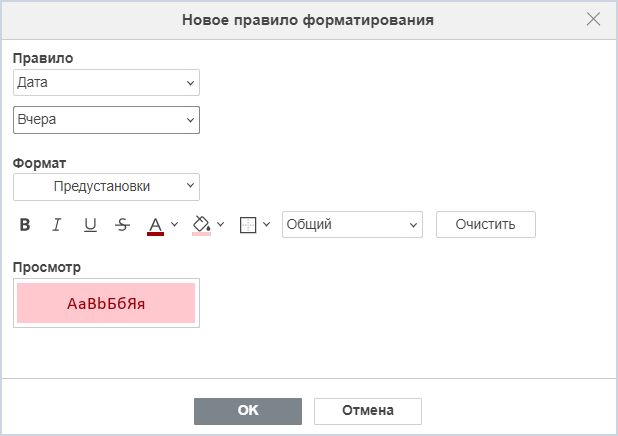Open the Дата rule type dropdown
The image size is (618, 436).
coord(106,82)
